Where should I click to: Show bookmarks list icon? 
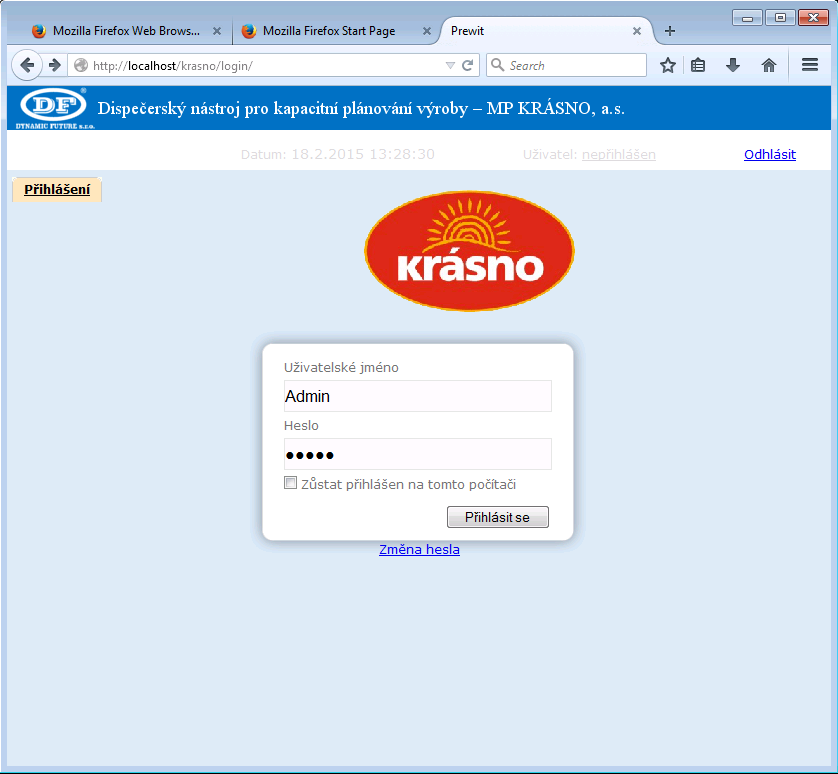coord(698,65)
